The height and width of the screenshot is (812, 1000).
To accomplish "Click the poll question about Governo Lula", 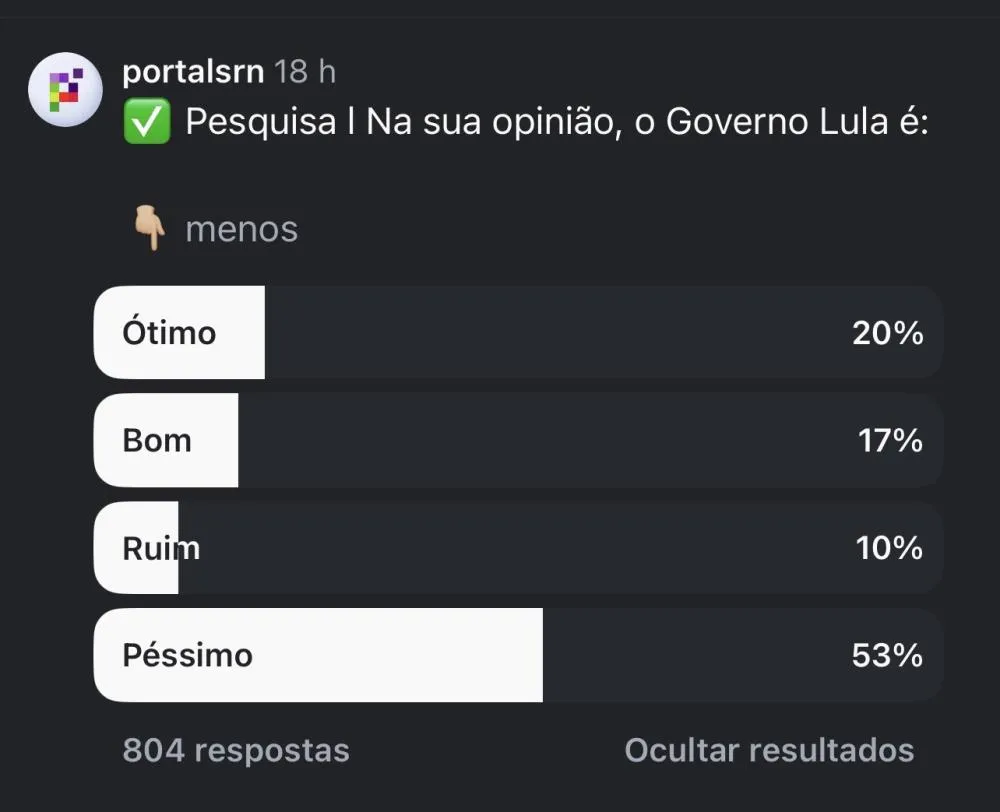I will (x=557, y=121).
